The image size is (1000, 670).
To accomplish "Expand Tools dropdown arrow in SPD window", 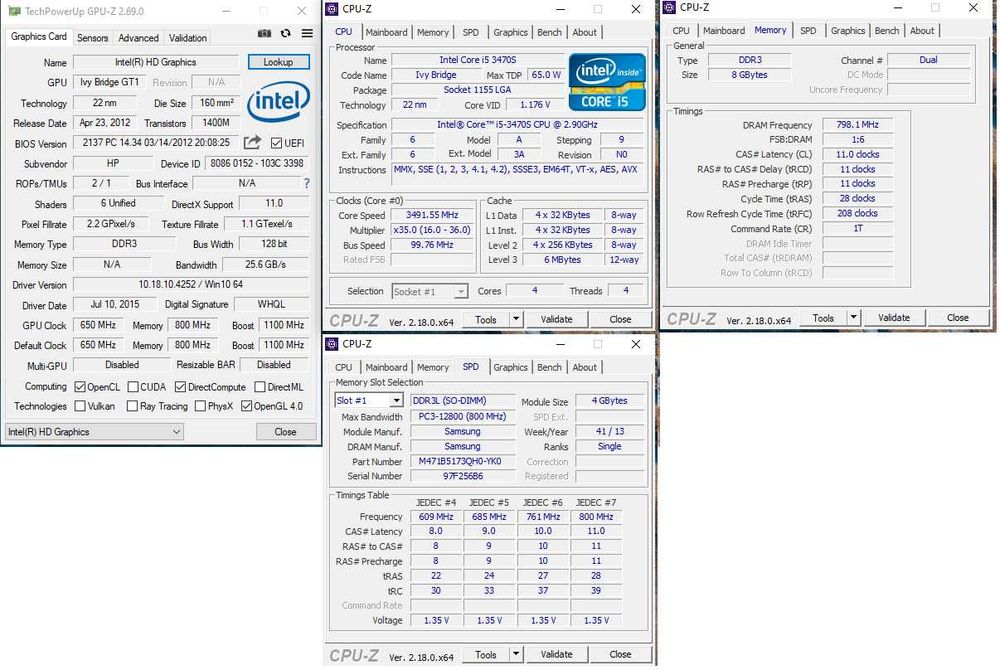I will click(x=516, y=654).
